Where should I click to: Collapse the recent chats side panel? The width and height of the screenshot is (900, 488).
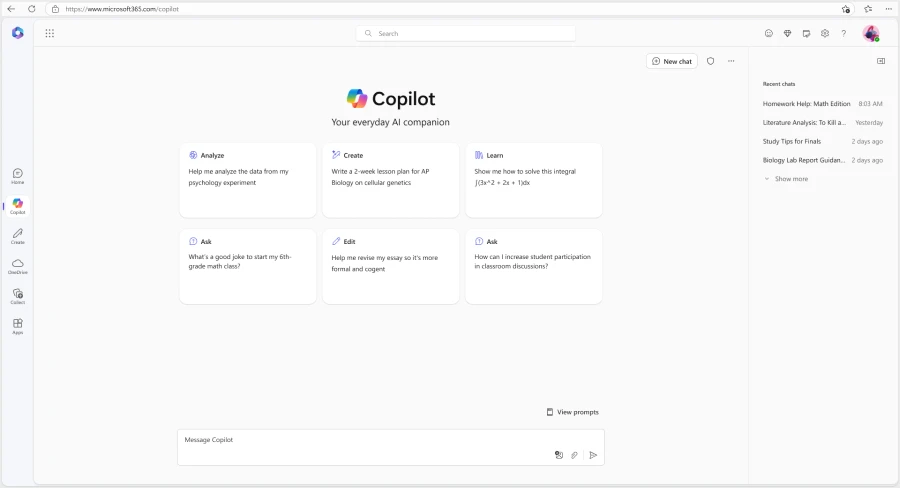[x=881, y=61]
